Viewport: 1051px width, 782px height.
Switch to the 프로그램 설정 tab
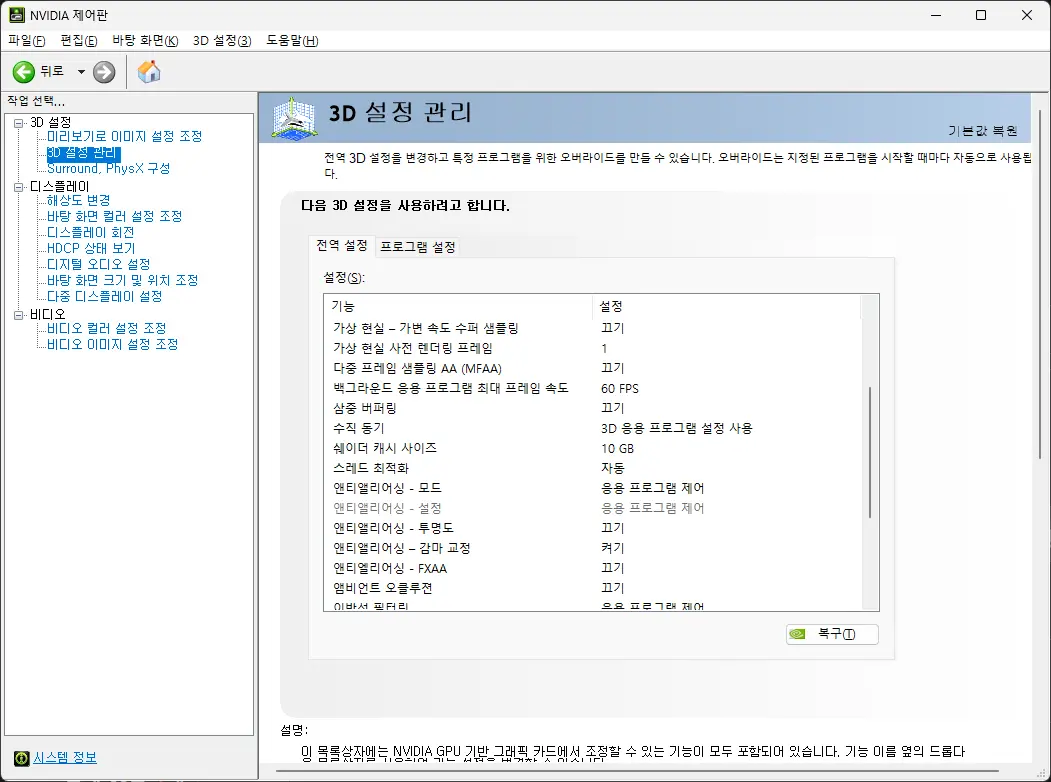(418, 247)
